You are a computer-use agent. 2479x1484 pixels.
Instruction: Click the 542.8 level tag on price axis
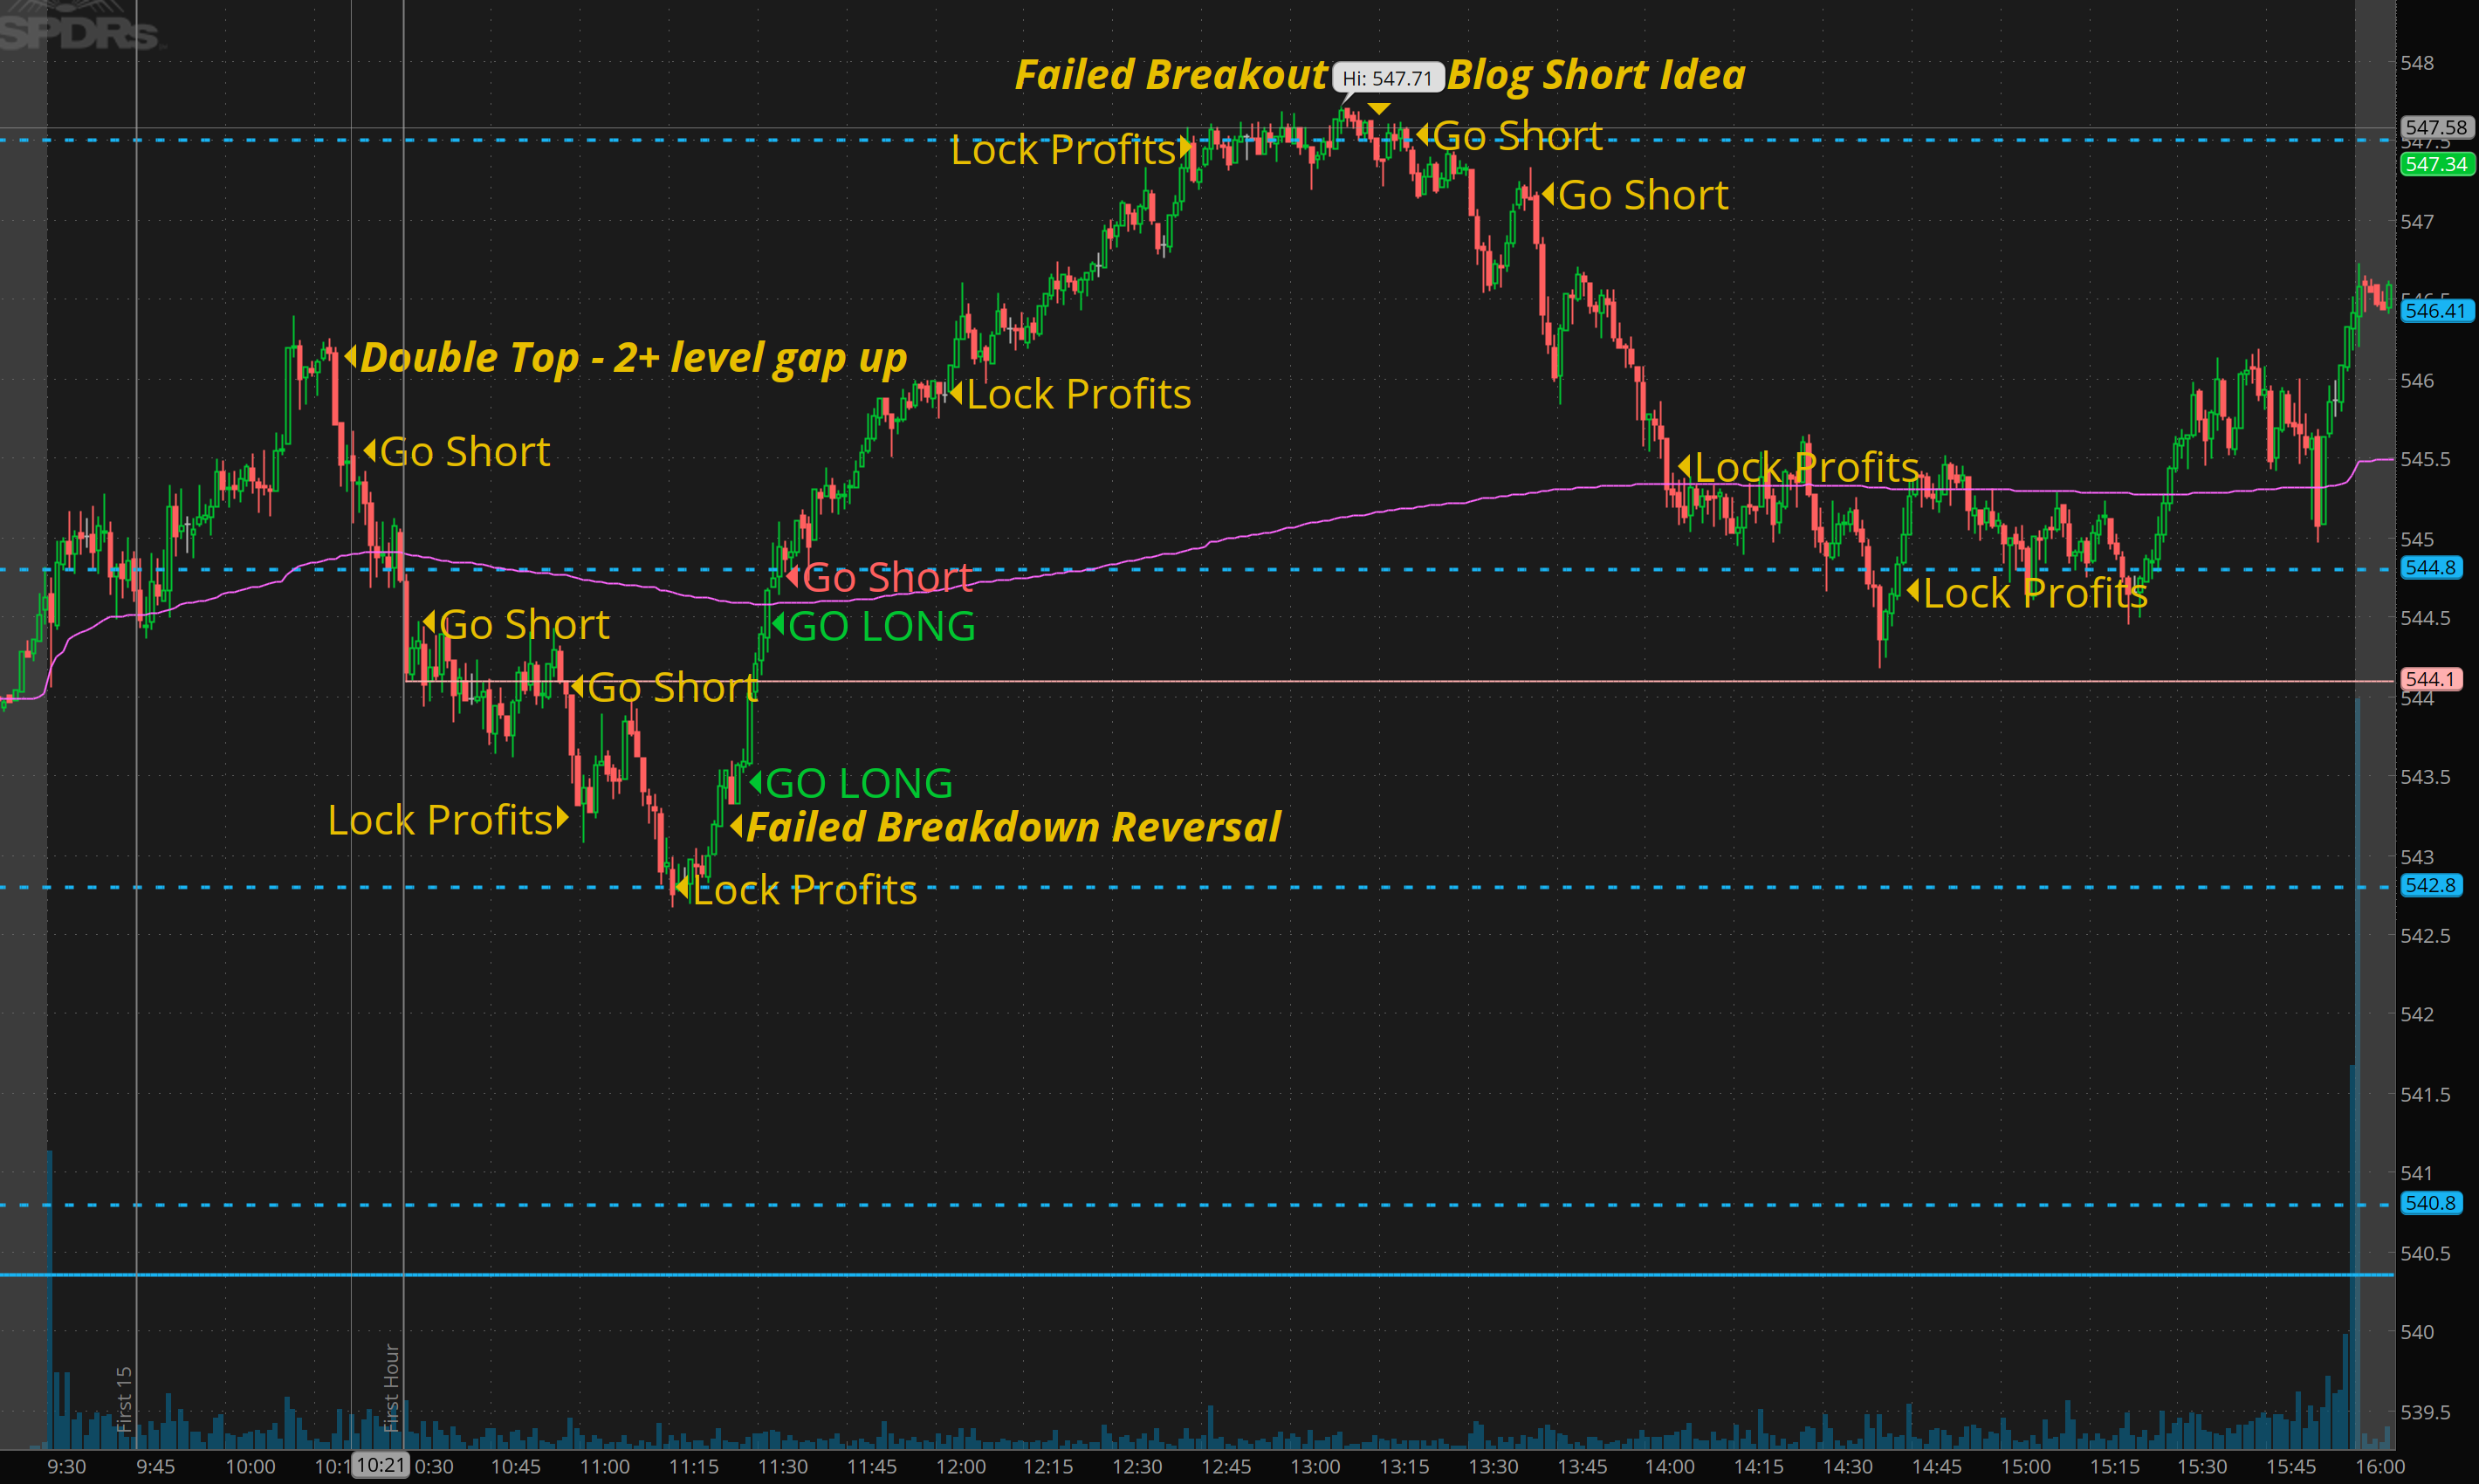click(x=2430, y=885)
